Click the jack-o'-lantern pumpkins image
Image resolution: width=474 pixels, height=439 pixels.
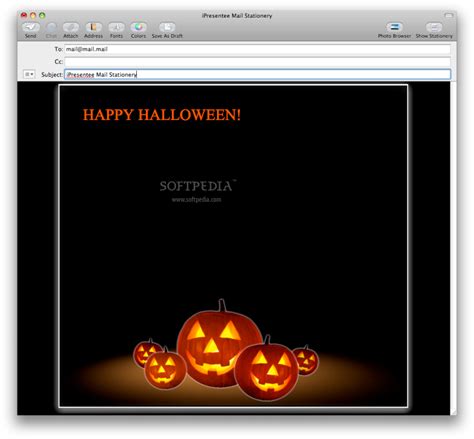point(226,350)
